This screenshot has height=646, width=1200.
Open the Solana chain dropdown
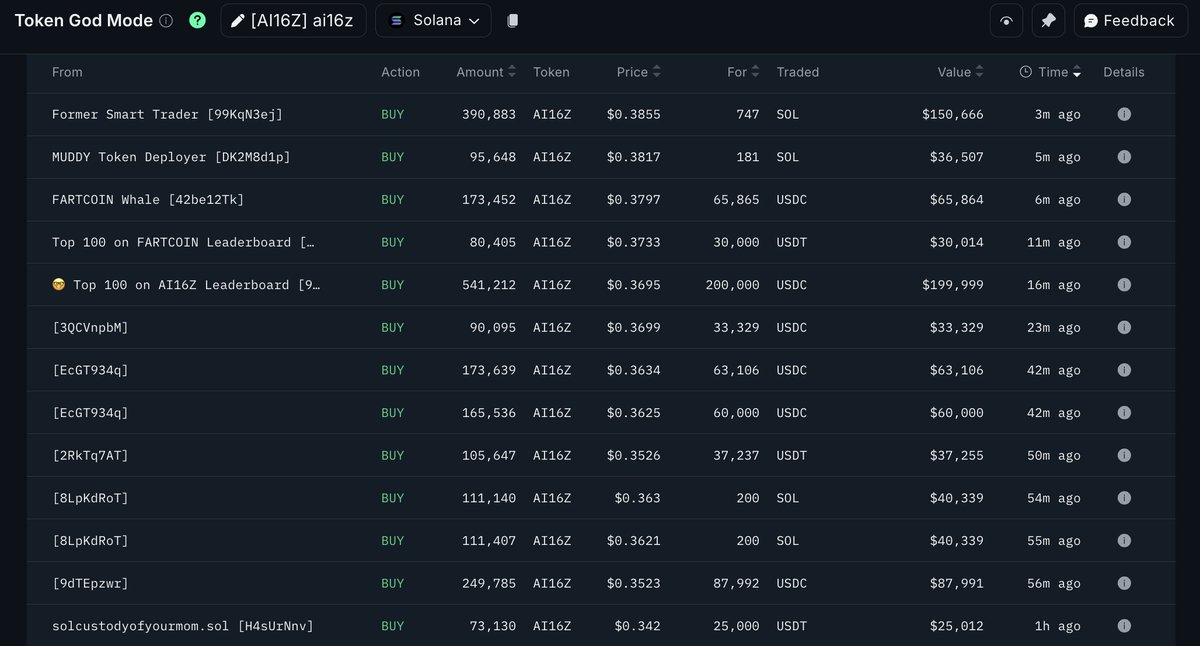(433, 20)
